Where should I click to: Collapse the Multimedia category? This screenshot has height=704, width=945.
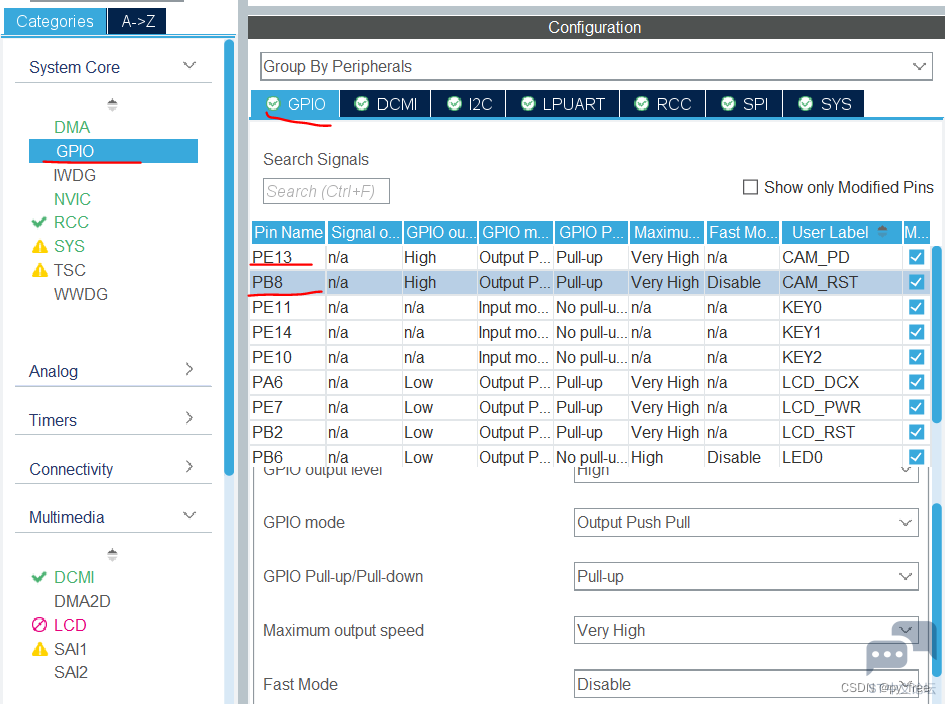pos(189,515)
